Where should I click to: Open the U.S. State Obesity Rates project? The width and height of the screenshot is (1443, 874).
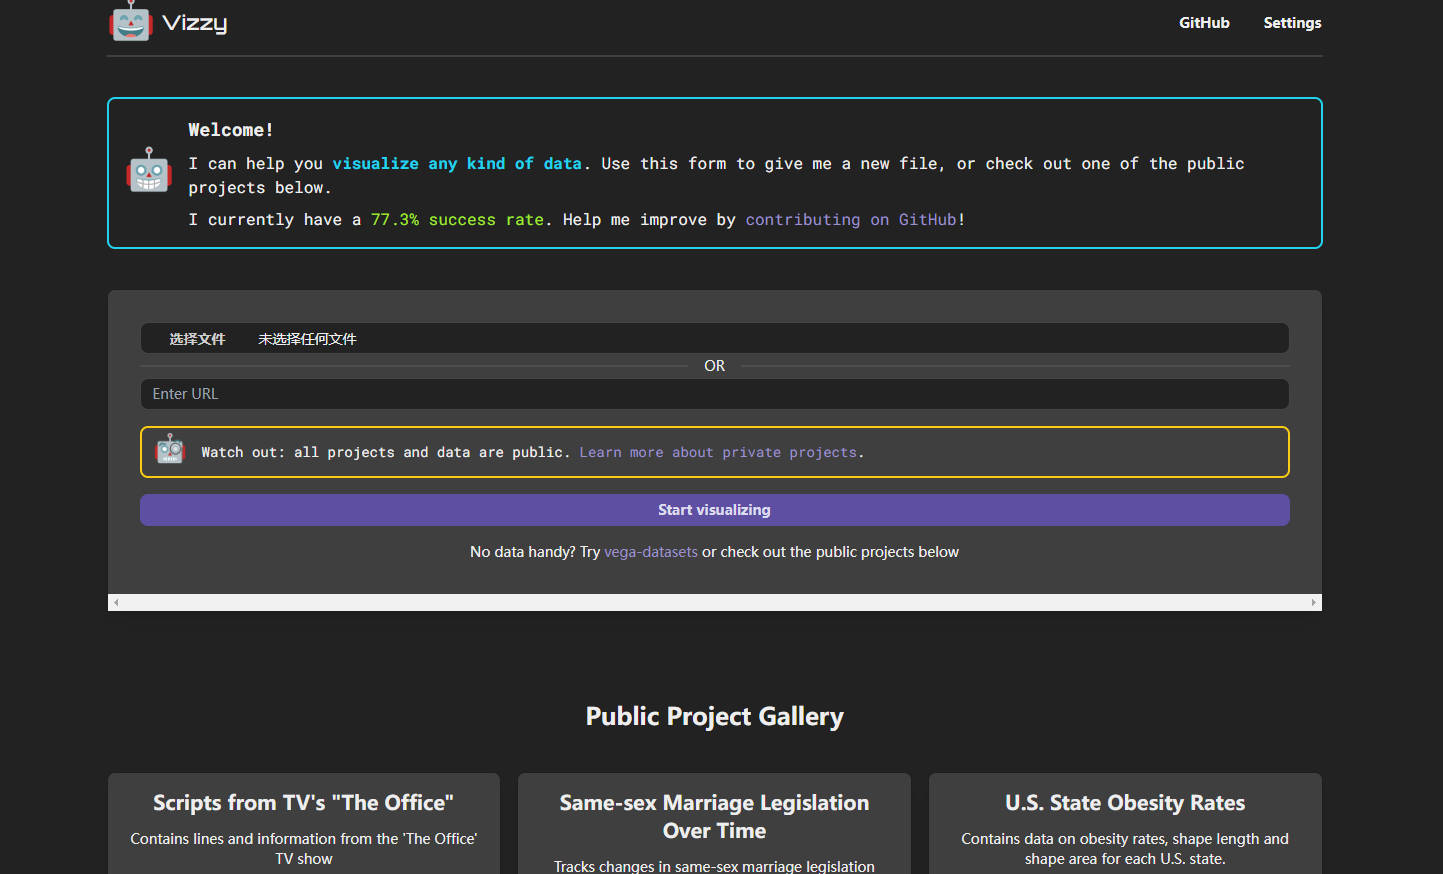pos(1124,803)
